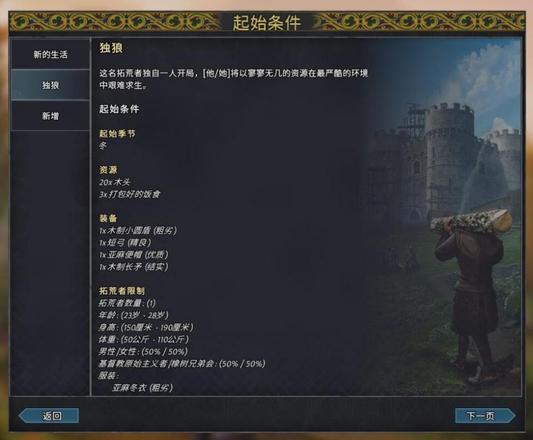Click the 20x 木头 resource entry
This screenshot has width=533, height=440.
115,182
